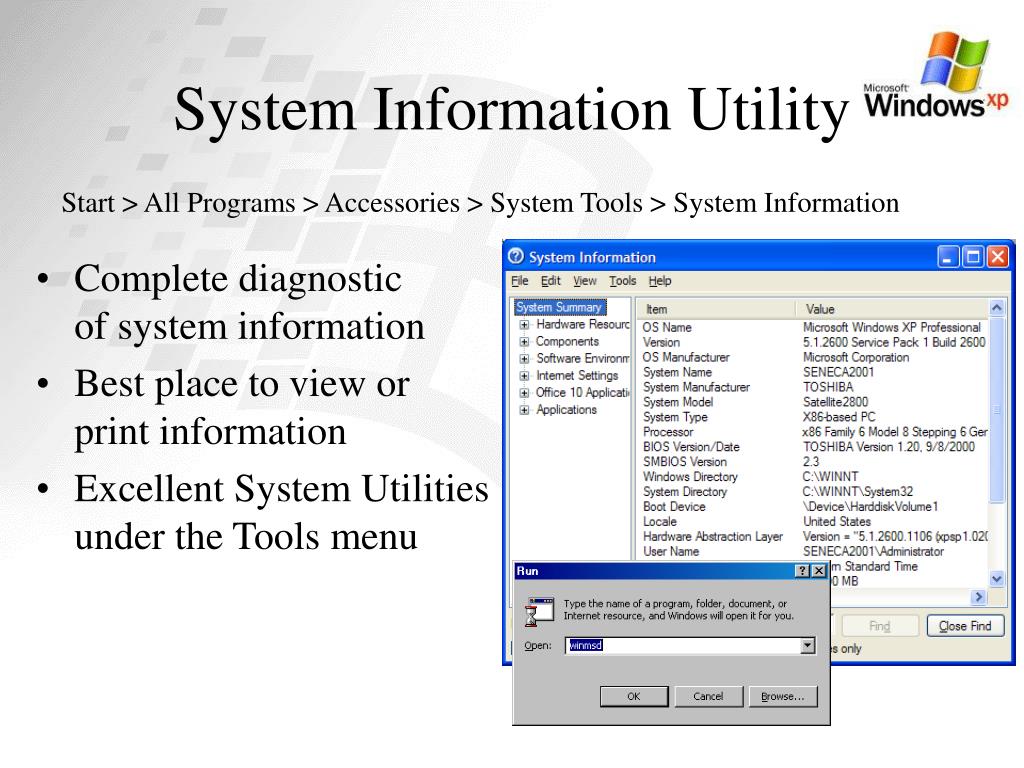This screenshot has width=1024, height=768.
Task: Click the value United States
Action: (837, 522)
